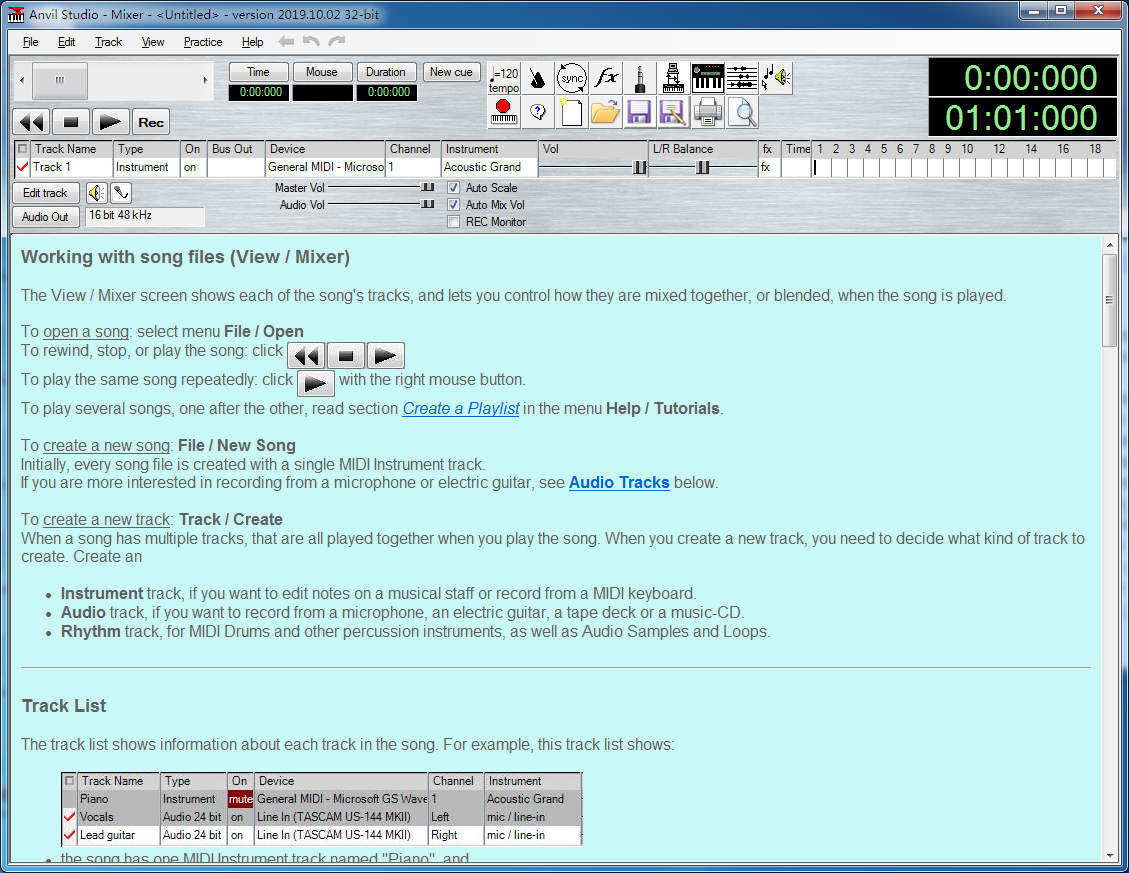
Task: Uncheck the Auto Scale checkbox
Action: coord(454,187)
